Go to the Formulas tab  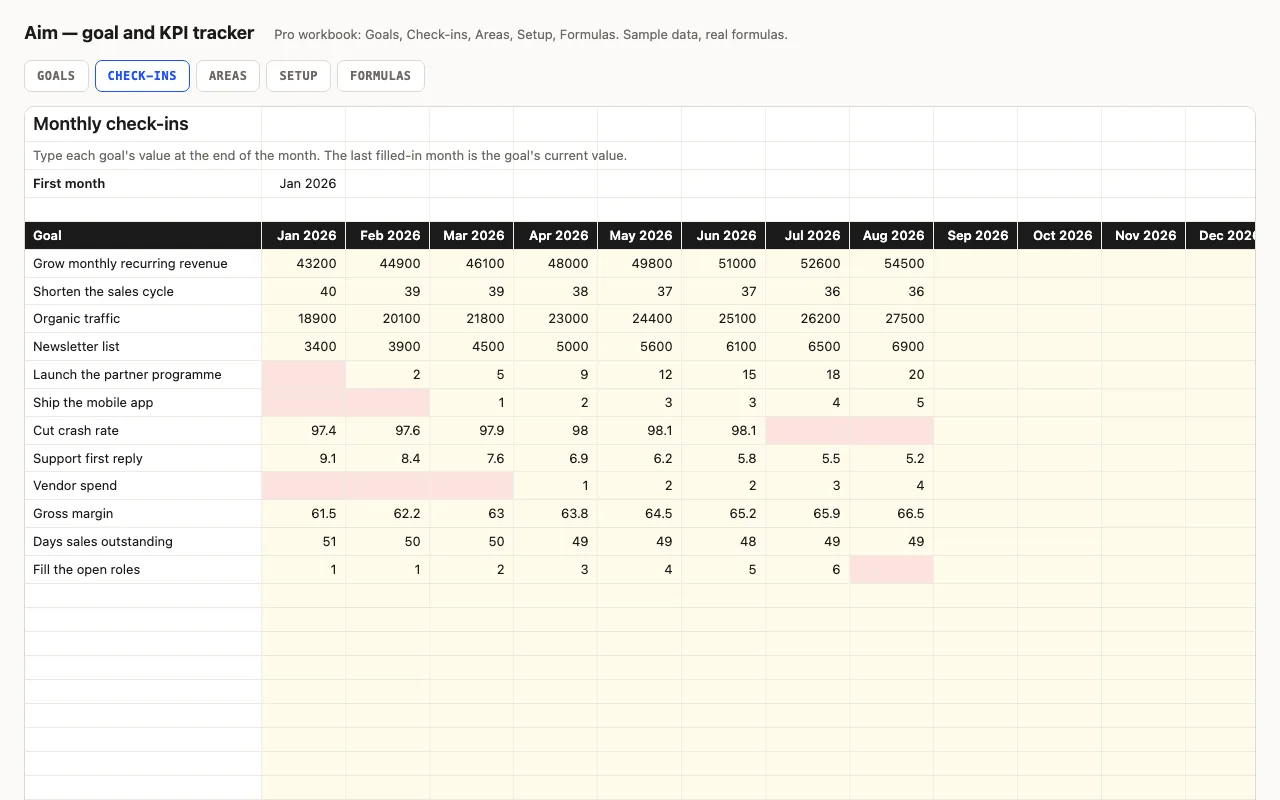pos(381,76)
